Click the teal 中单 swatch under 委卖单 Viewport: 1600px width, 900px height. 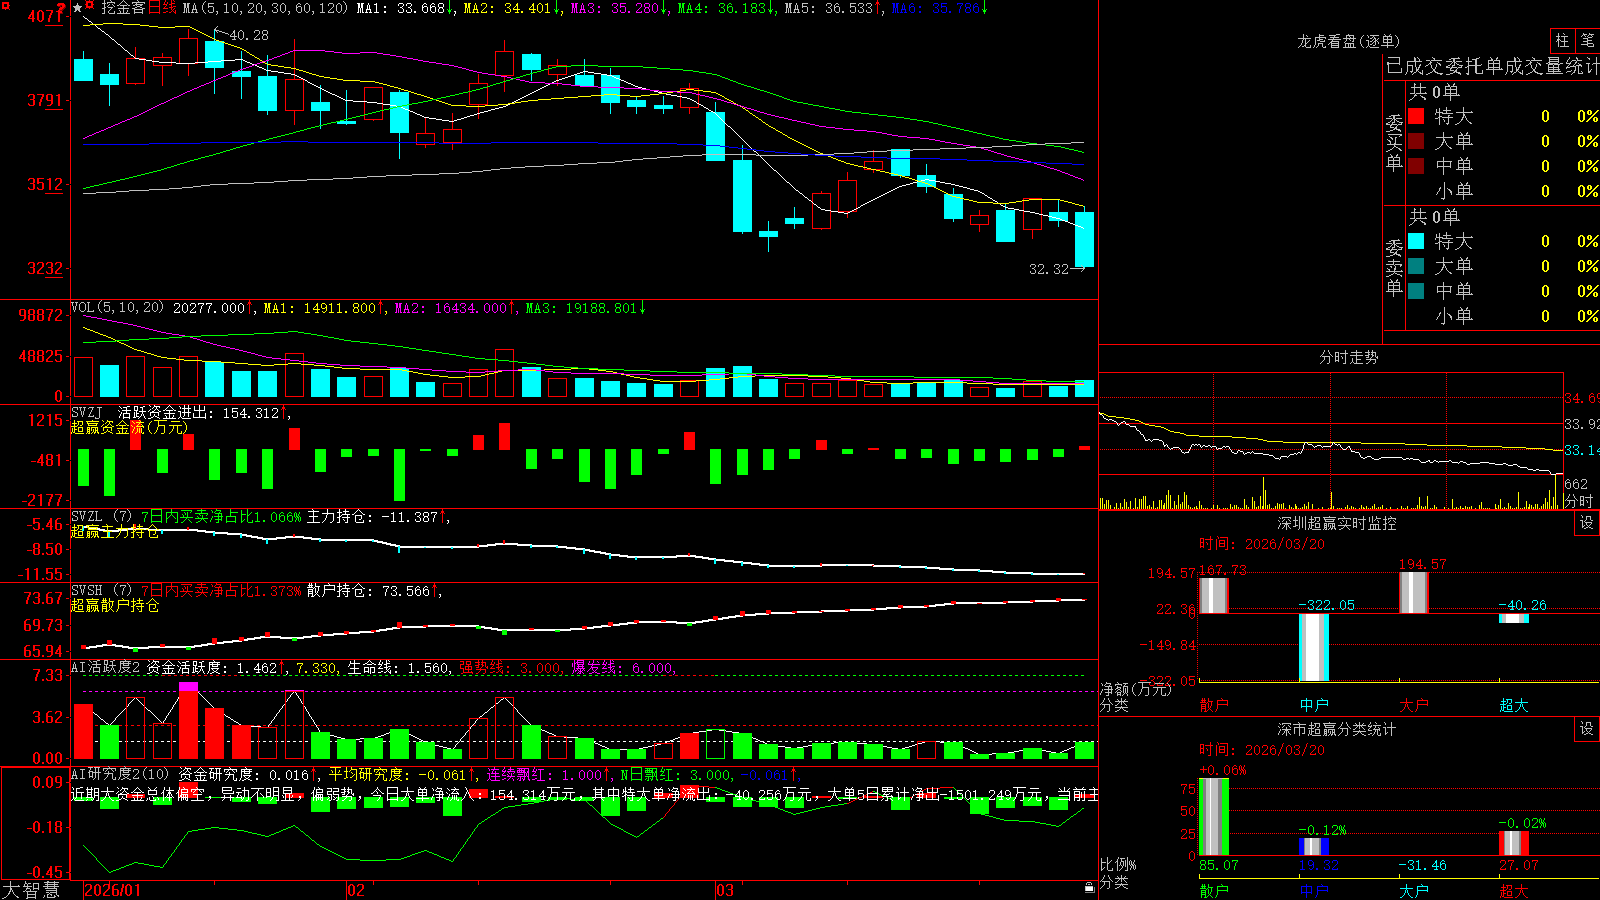[x=1416, y=291]
